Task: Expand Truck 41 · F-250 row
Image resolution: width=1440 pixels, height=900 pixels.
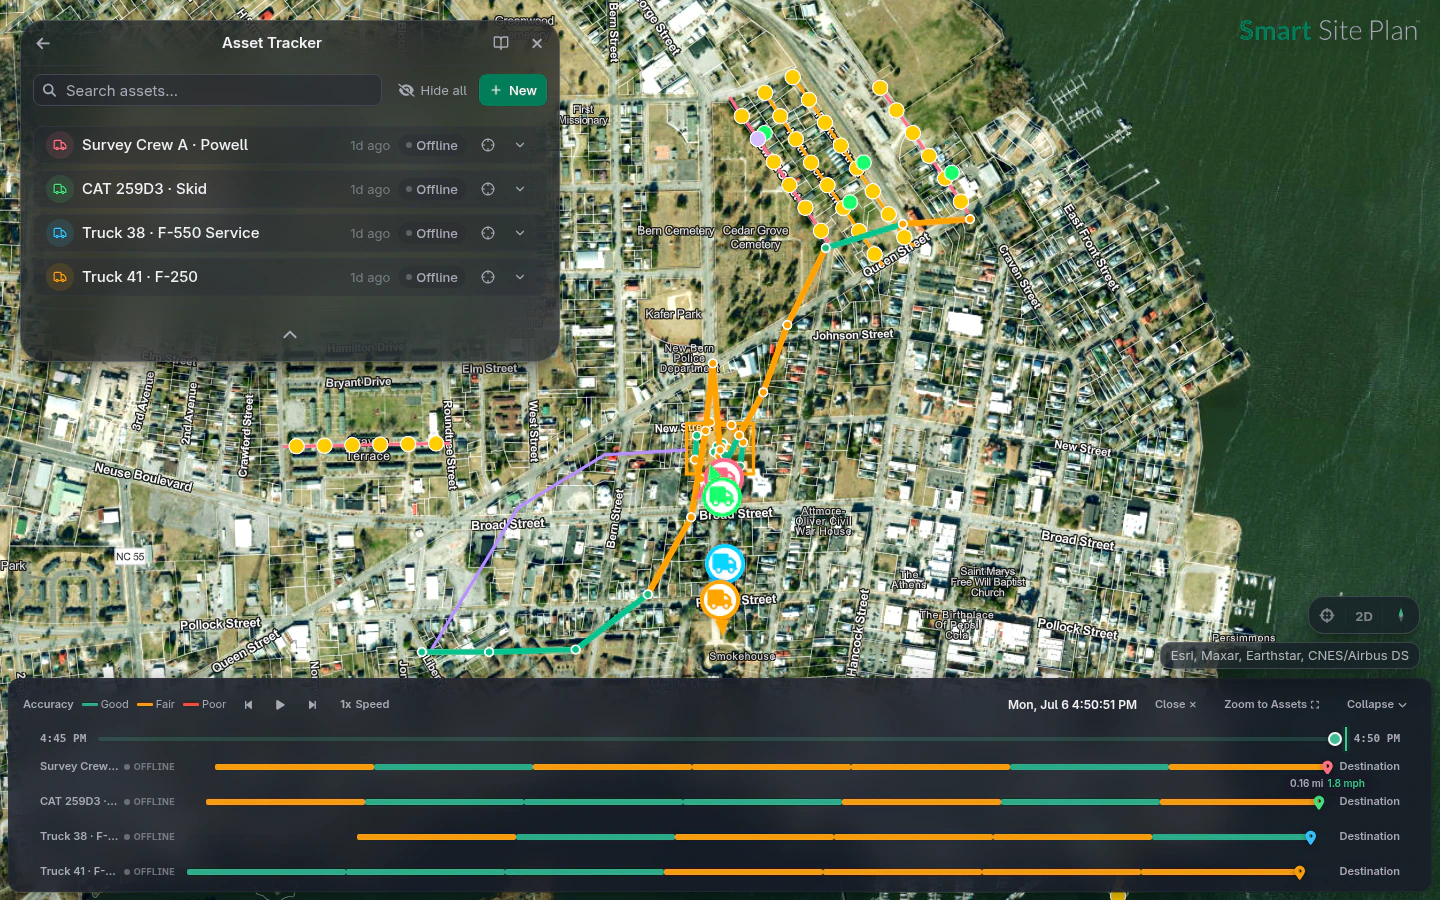Action: click(520, 277)
